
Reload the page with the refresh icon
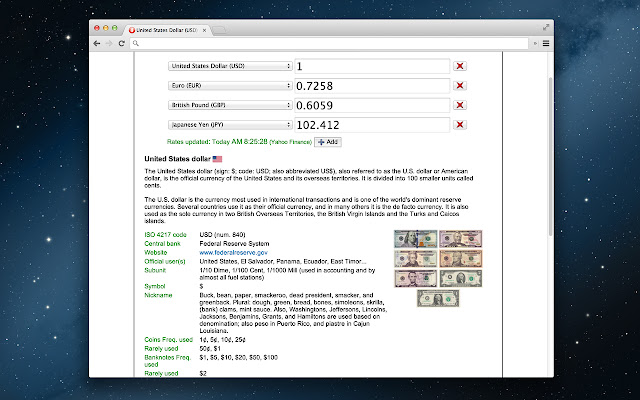121,43
